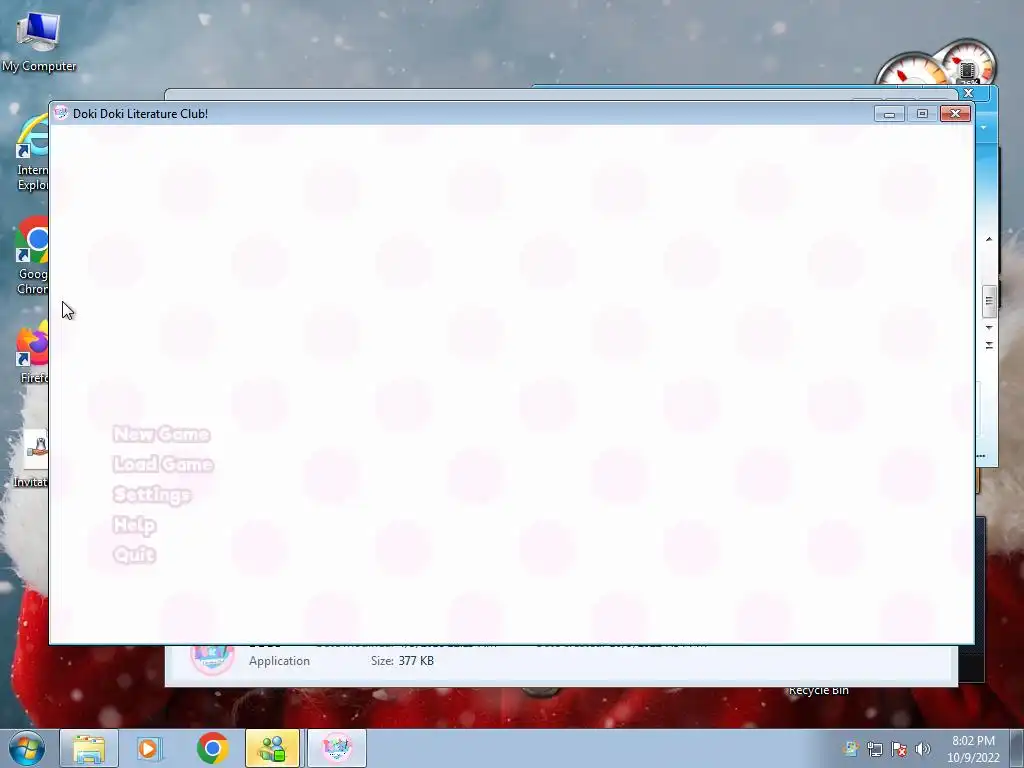Open Windows Explorer from the taskbar
1024x768 pixels.
(89, 748)
